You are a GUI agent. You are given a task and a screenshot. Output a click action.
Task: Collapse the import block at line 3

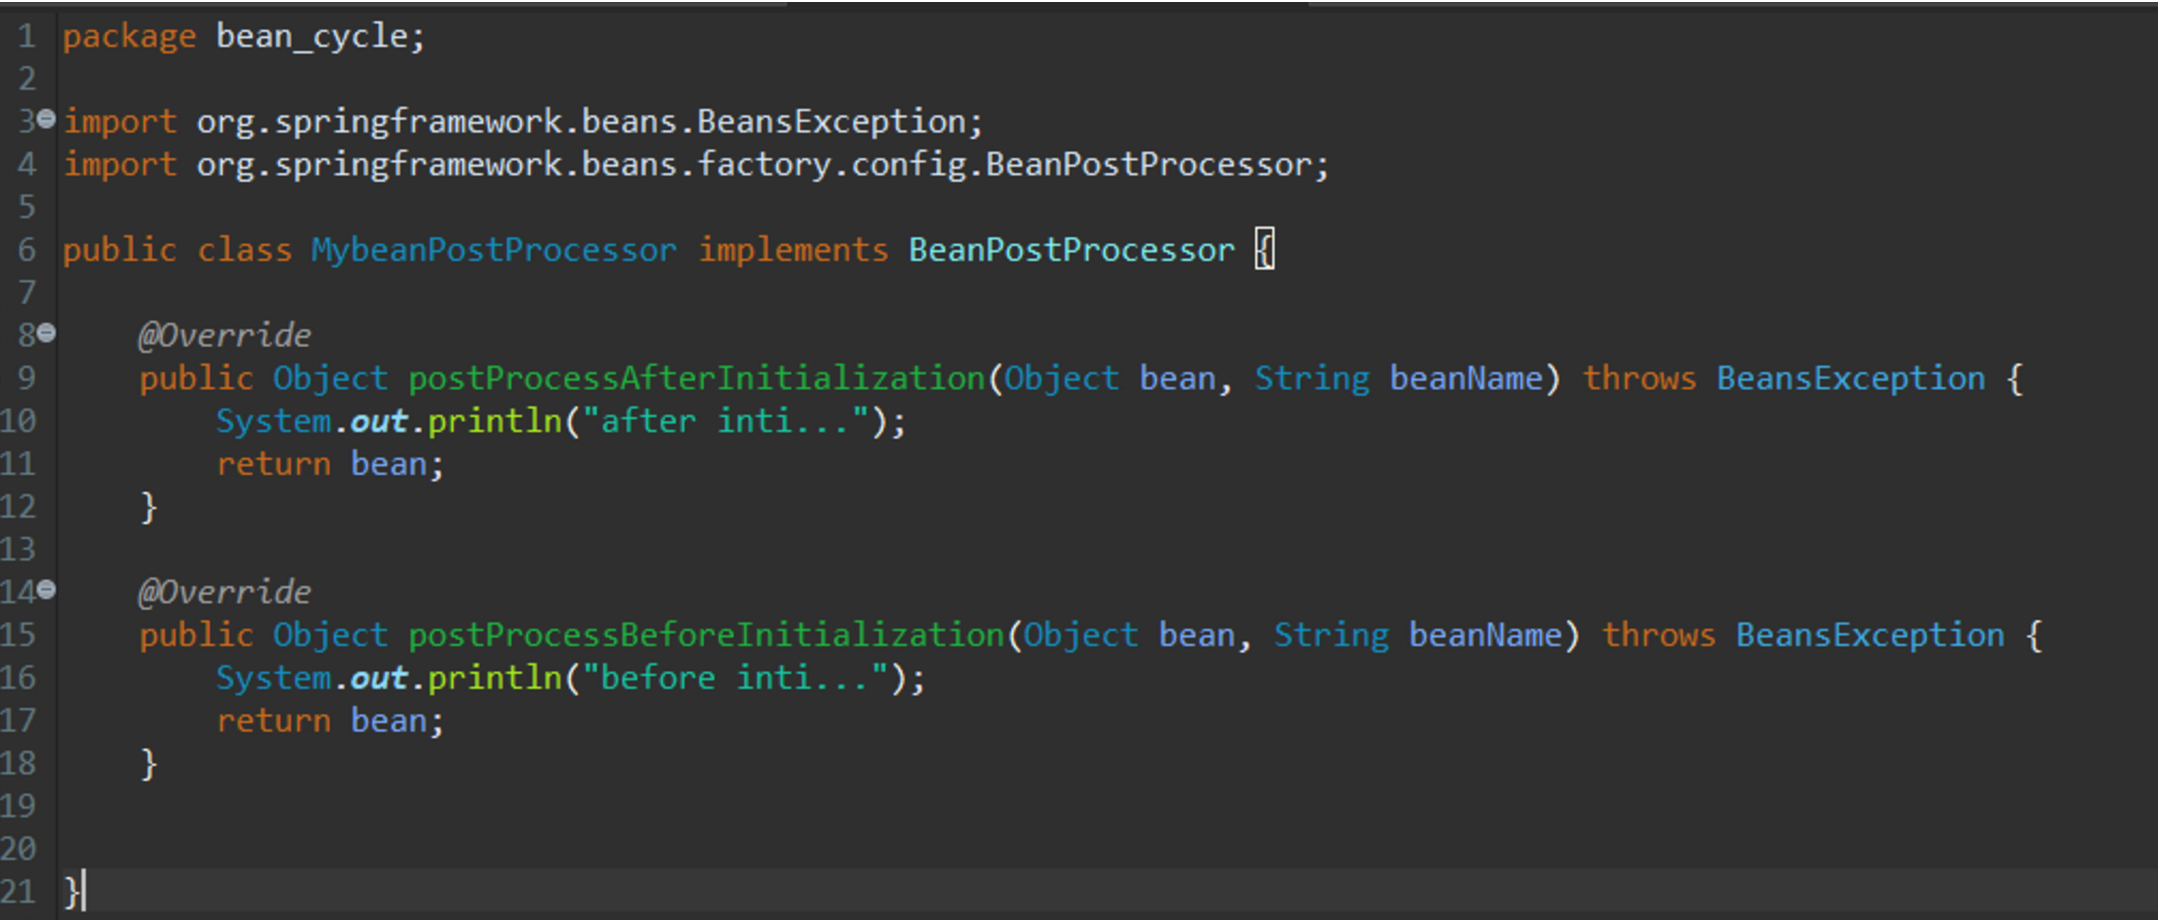(x=46, y=120)
